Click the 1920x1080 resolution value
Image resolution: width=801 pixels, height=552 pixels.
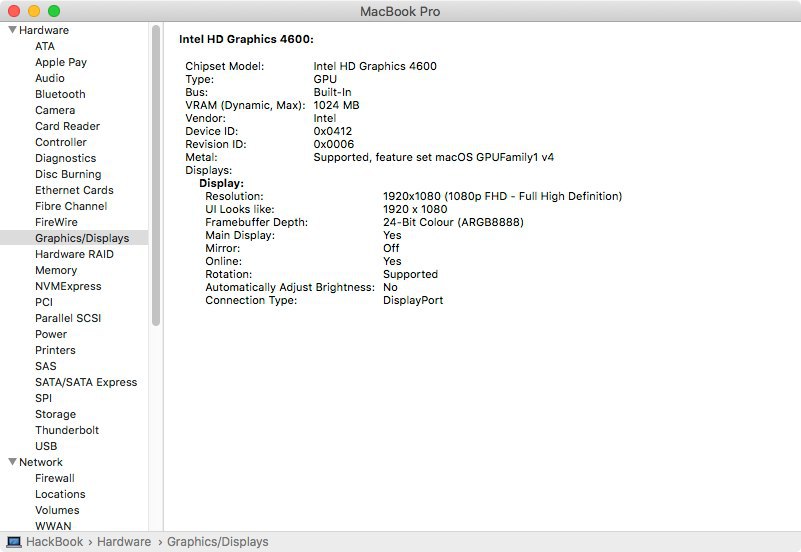(502, 197)
